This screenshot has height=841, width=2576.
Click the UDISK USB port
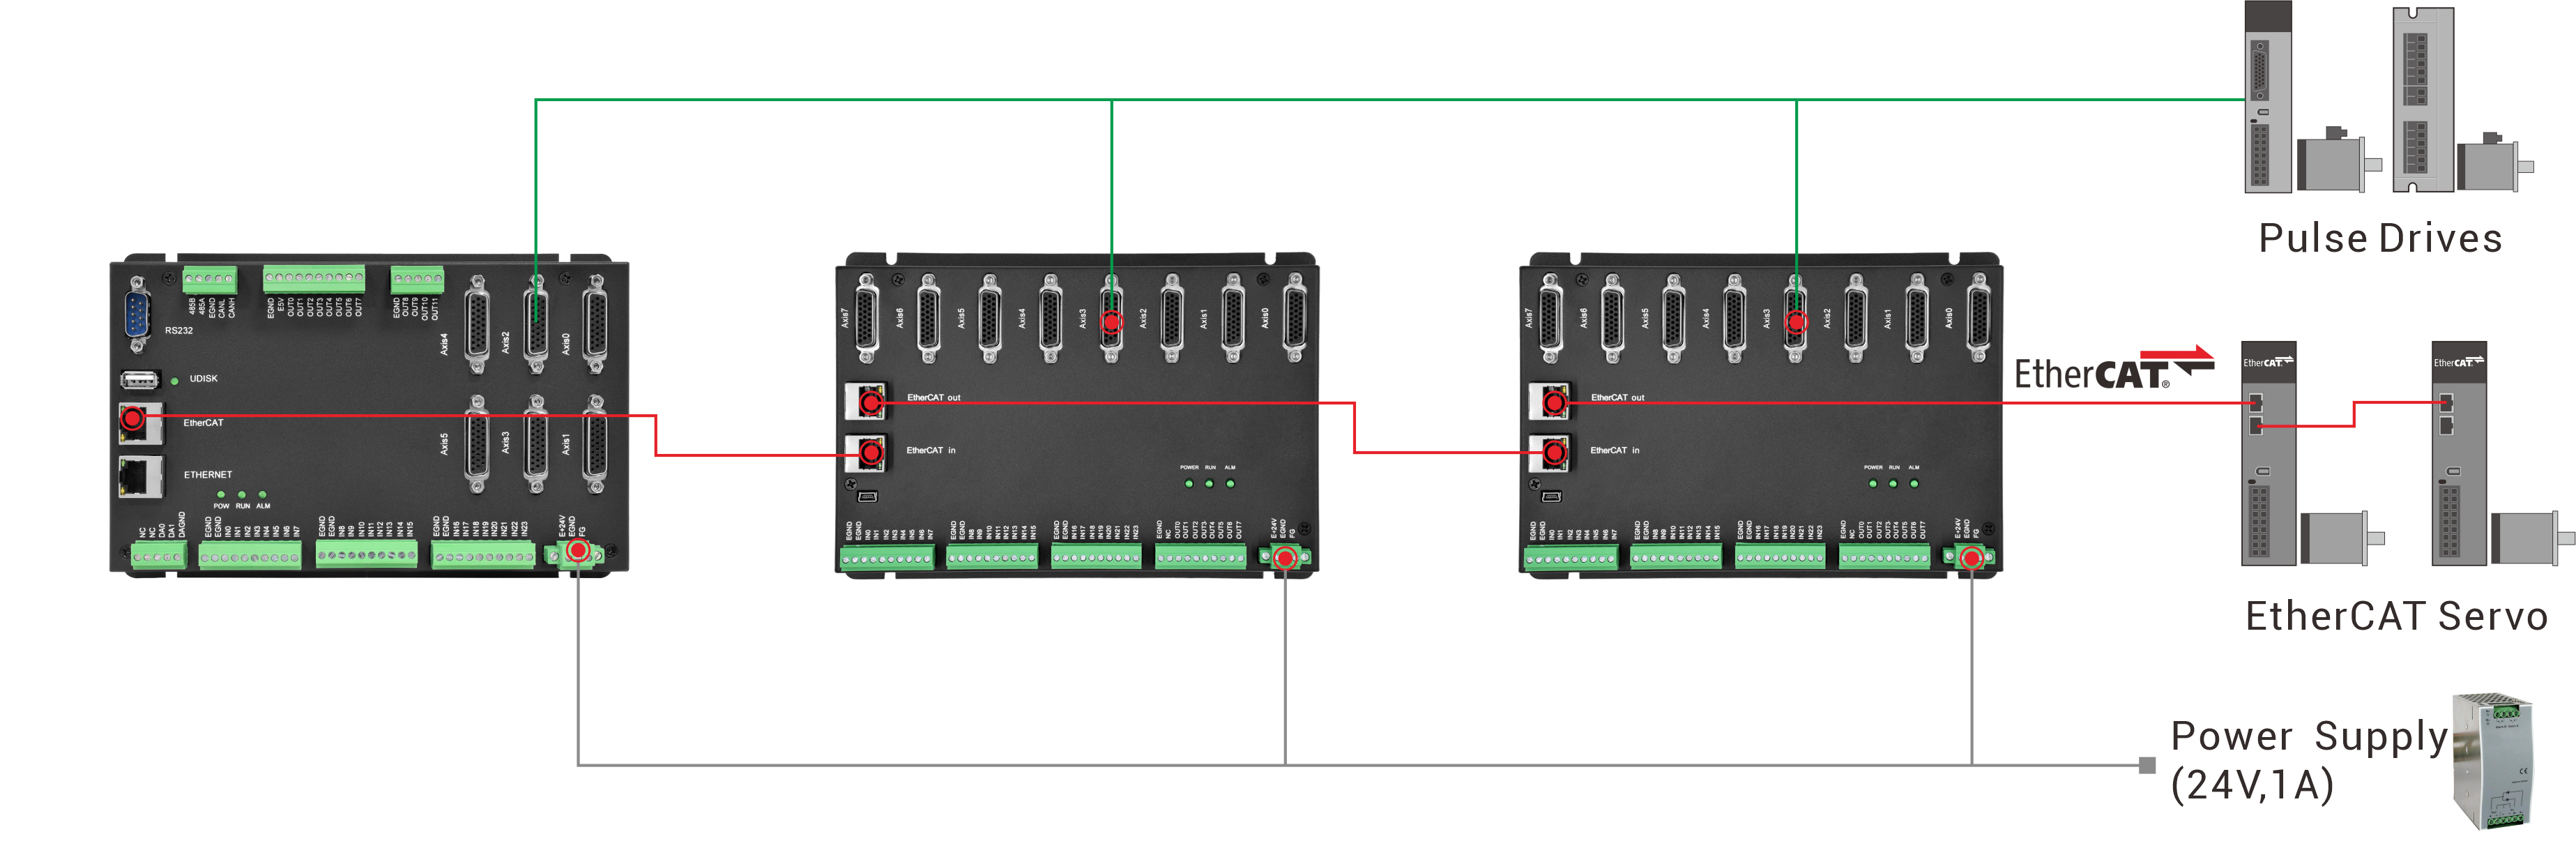140,379
